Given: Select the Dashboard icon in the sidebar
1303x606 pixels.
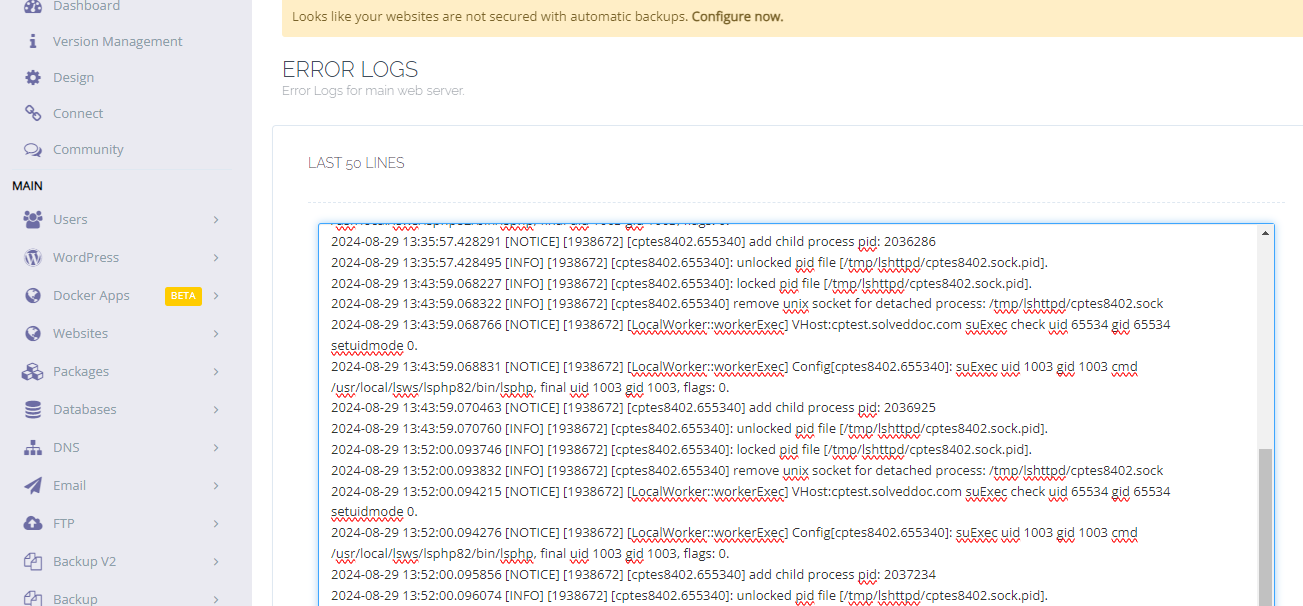Looking at the screenshot, I should click(31, 5).
